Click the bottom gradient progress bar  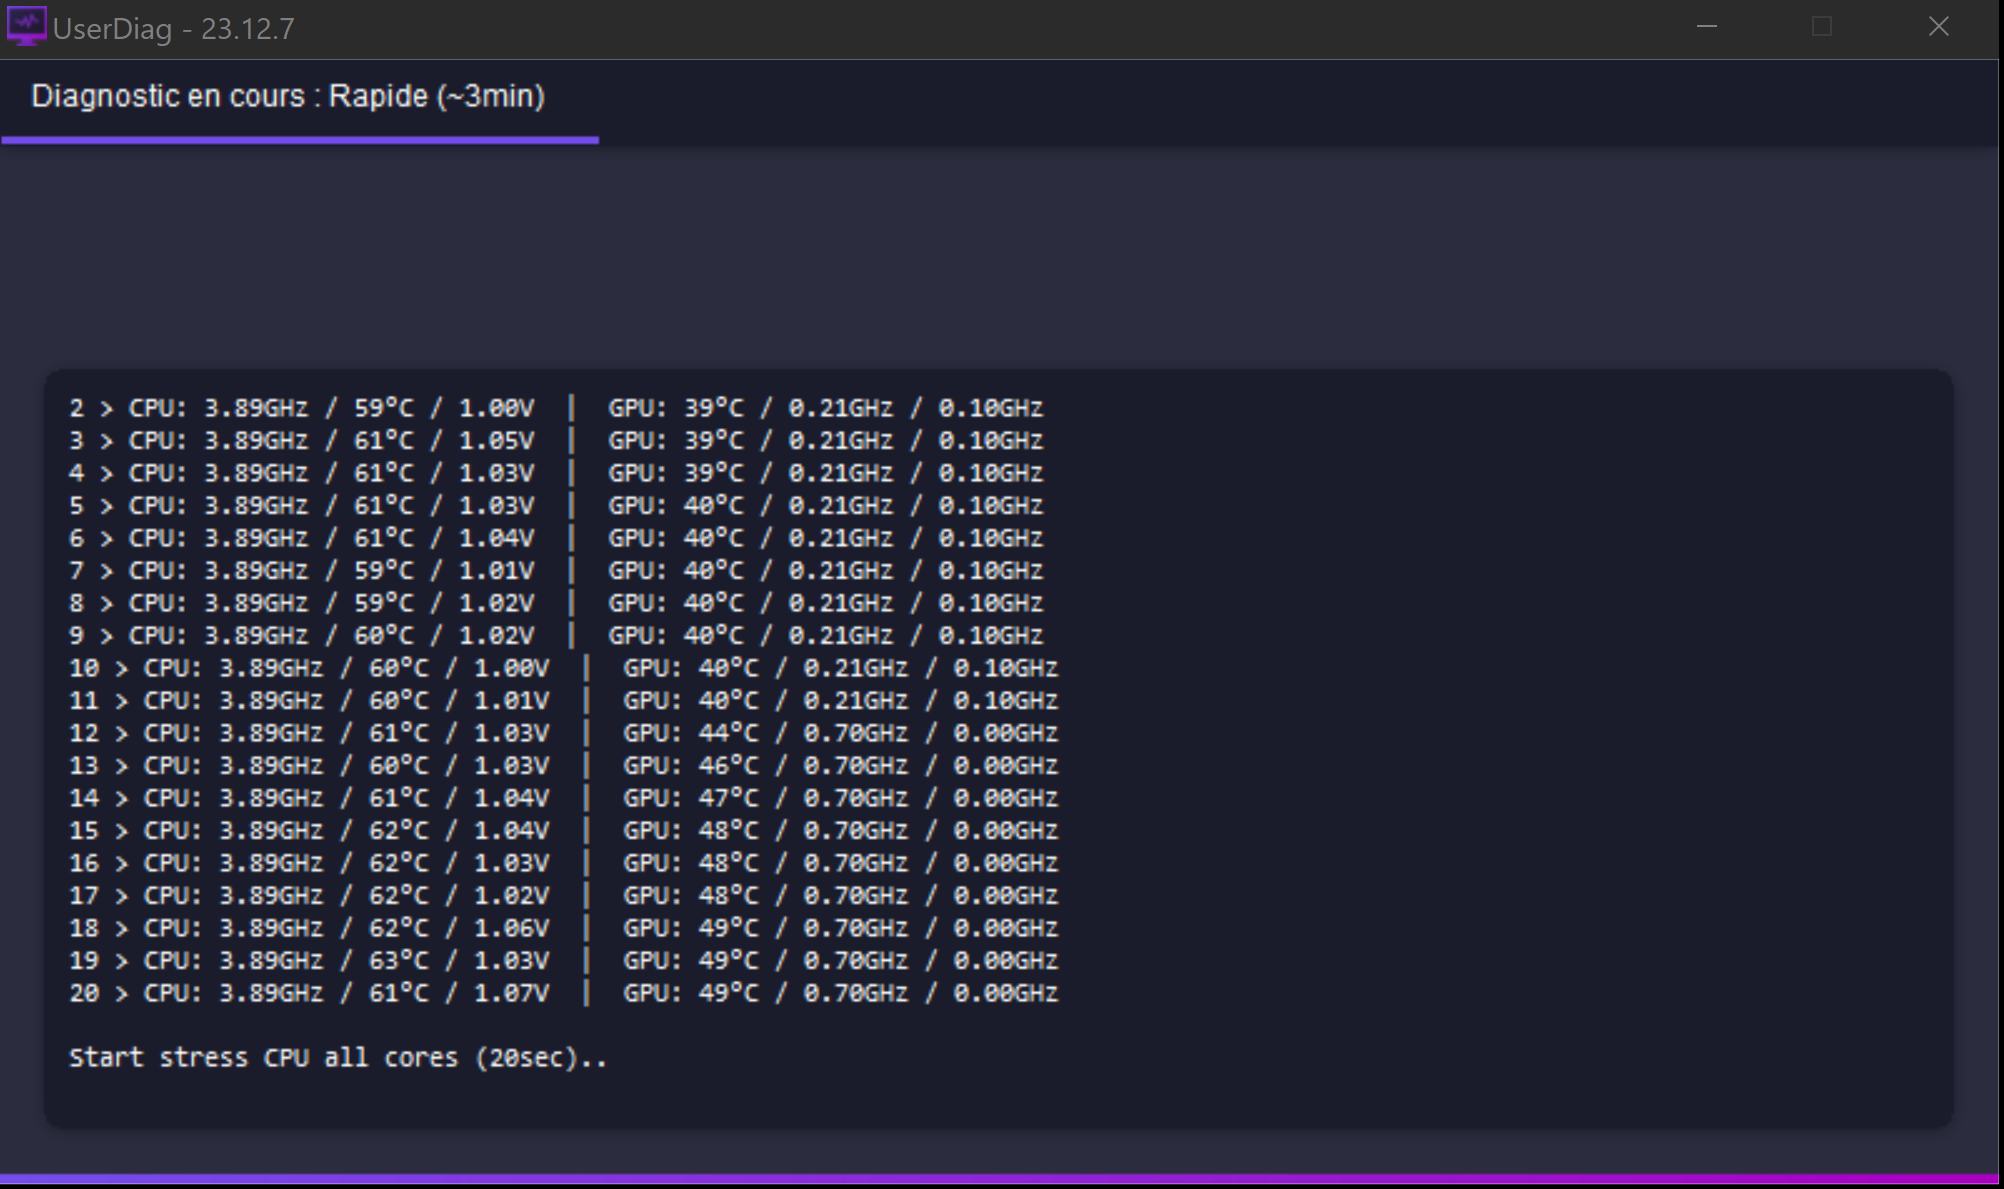[1000, 1180]
